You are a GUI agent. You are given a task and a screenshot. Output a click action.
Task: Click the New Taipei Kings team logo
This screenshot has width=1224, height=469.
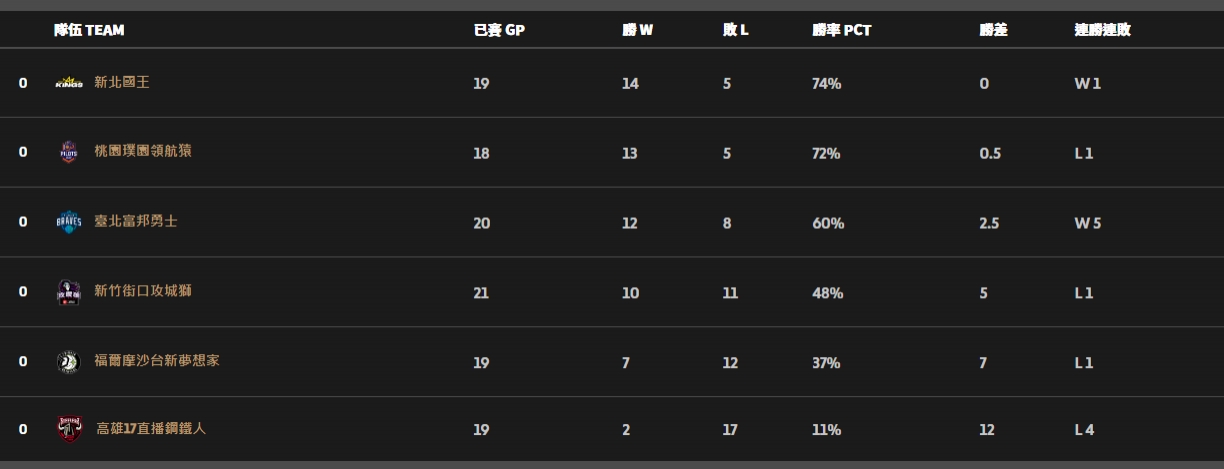[x=69, y=83]
